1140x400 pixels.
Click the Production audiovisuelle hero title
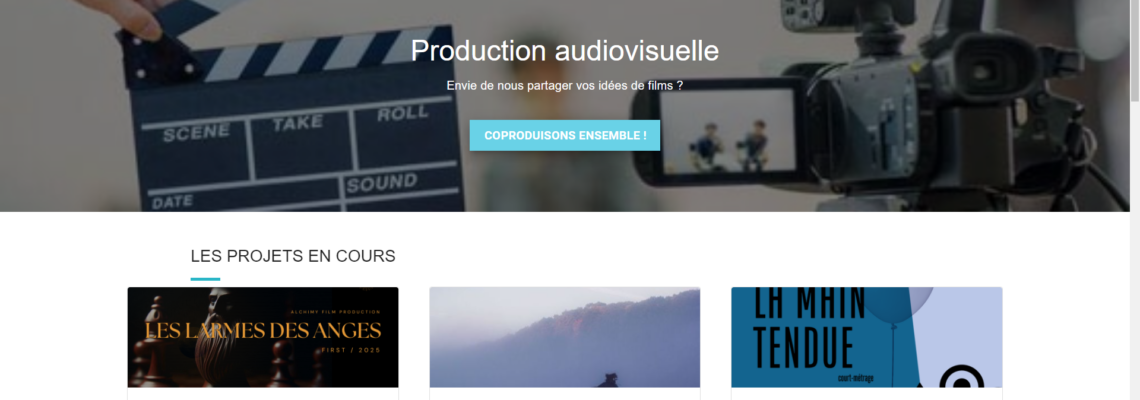point(565,51)
